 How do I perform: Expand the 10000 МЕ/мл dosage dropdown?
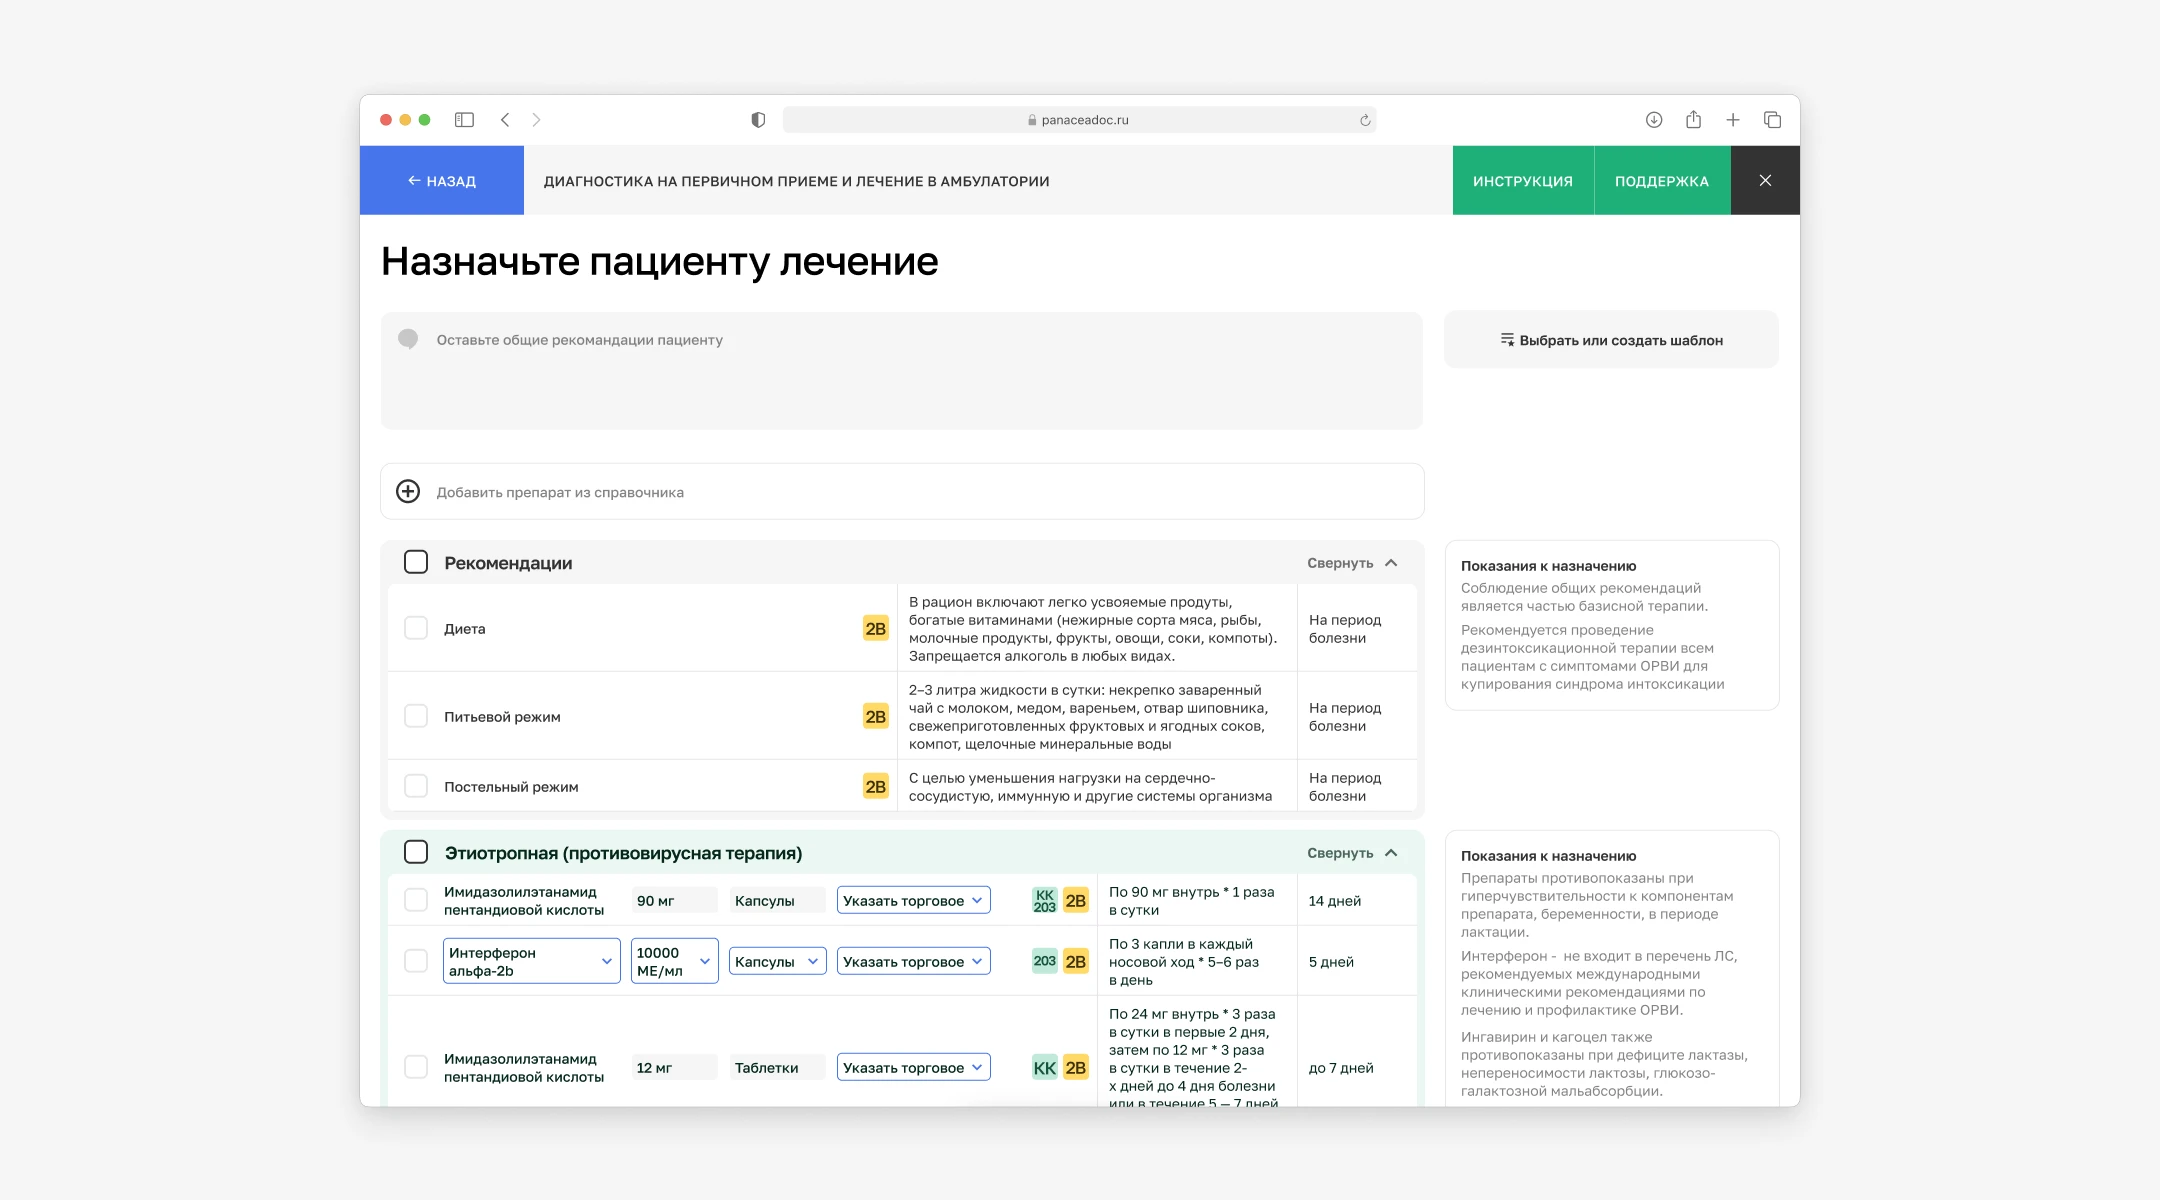click(674, 961)
